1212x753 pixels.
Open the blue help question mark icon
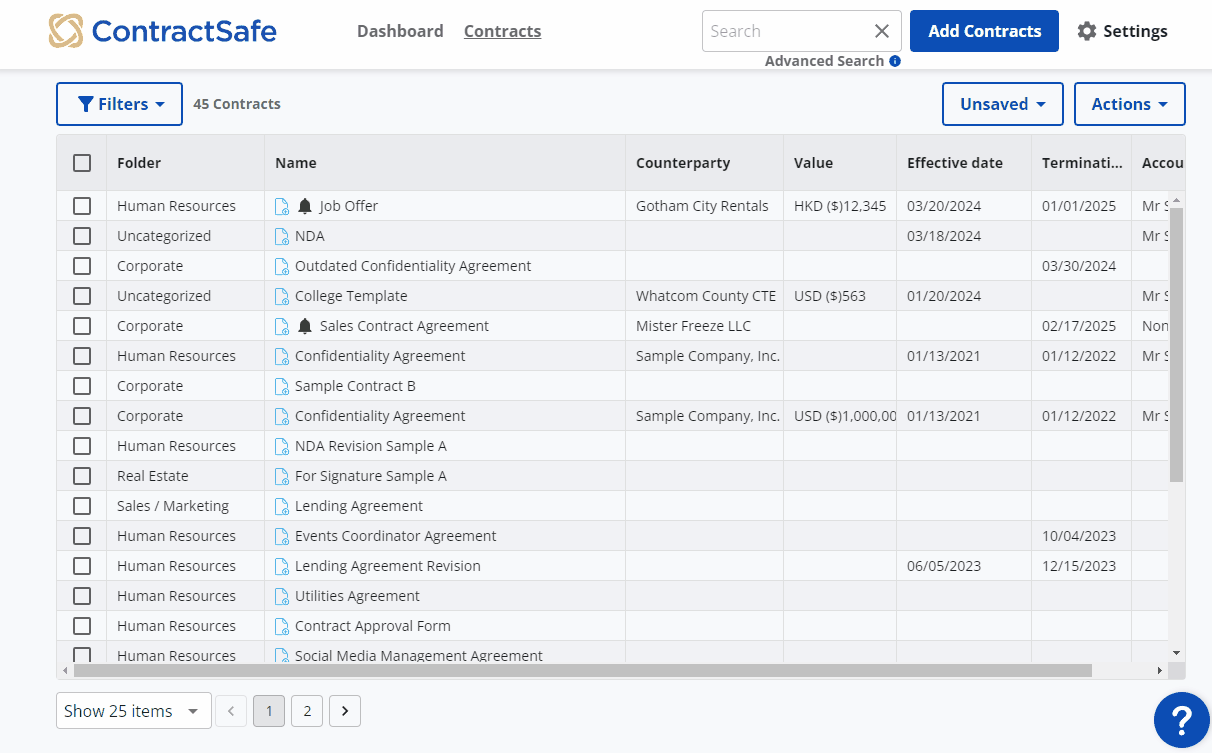(x=1181, y=719)
